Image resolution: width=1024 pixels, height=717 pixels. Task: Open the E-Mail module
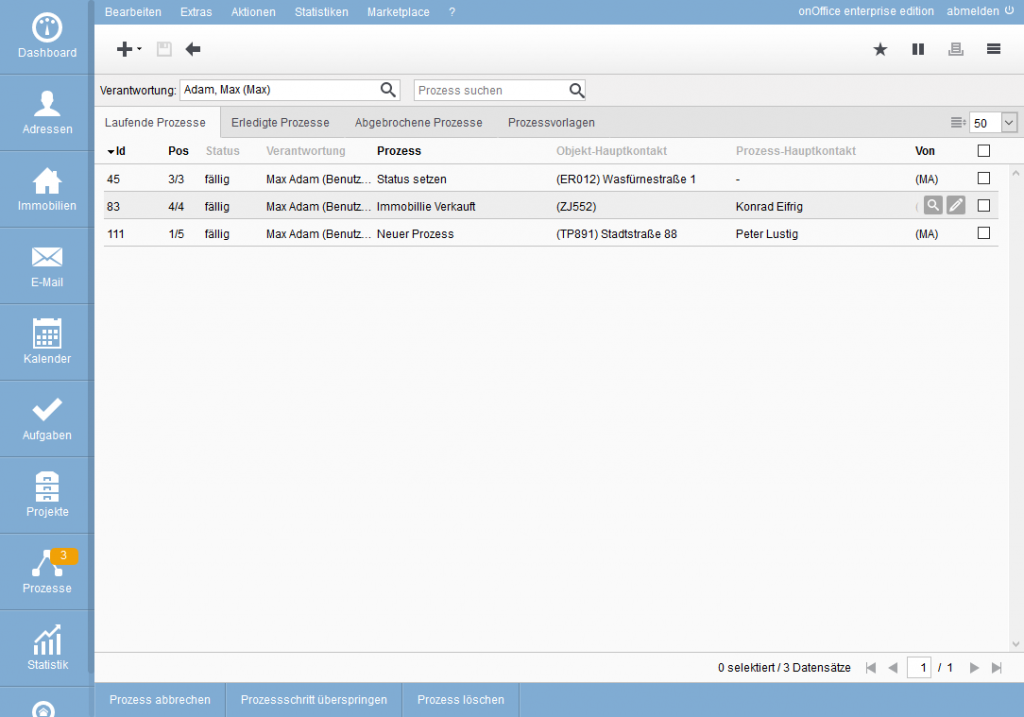tap(47, 266)
